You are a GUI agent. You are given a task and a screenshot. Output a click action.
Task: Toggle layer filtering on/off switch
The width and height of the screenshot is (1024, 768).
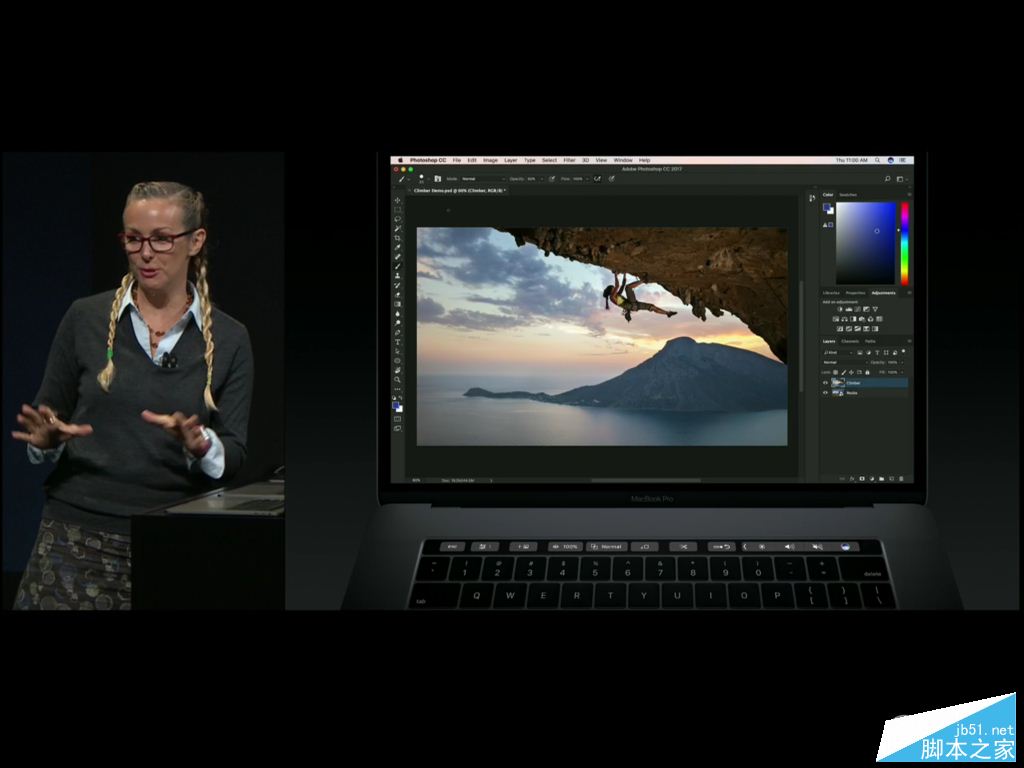[903, 351]
